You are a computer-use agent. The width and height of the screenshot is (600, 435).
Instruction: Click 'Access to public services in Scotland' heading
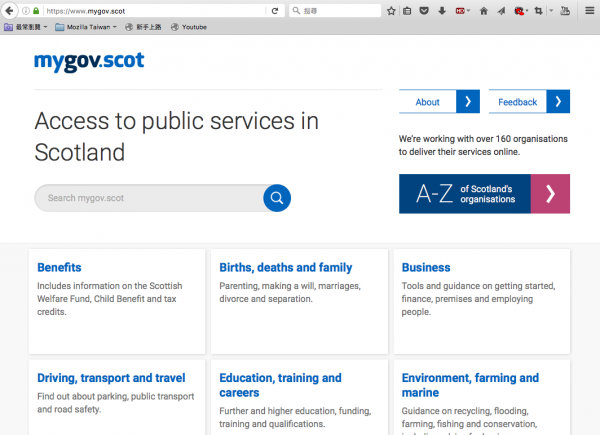tap(176, 137)
